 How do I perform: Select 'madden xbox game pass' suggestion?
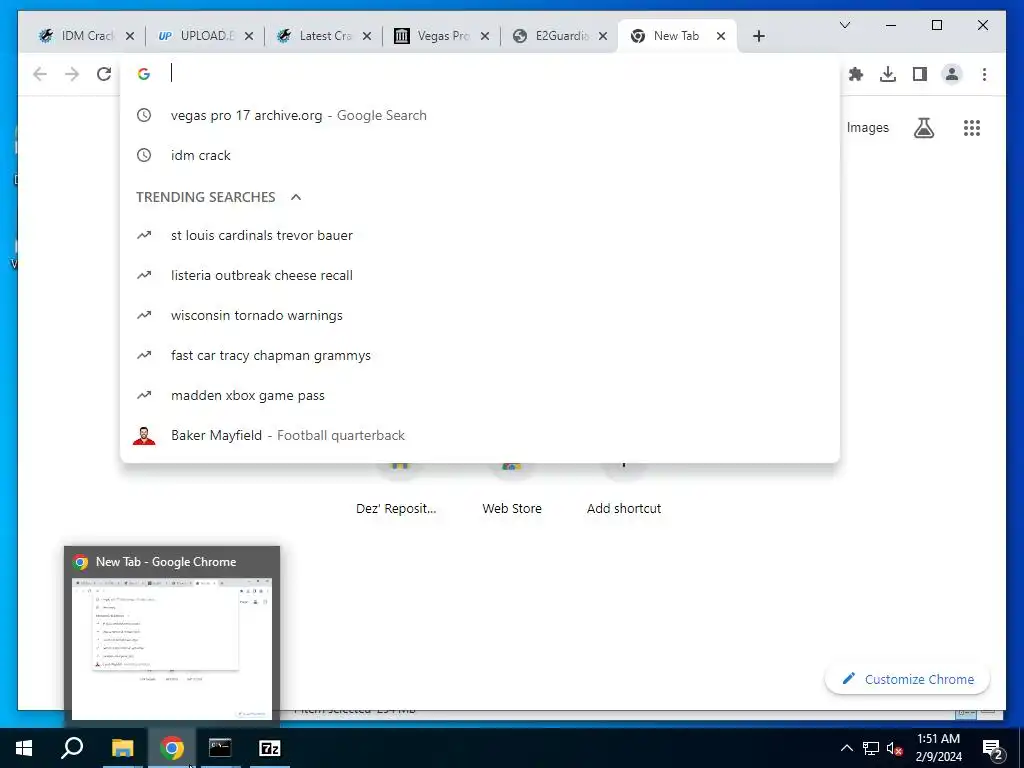click(x=480, y=396)
